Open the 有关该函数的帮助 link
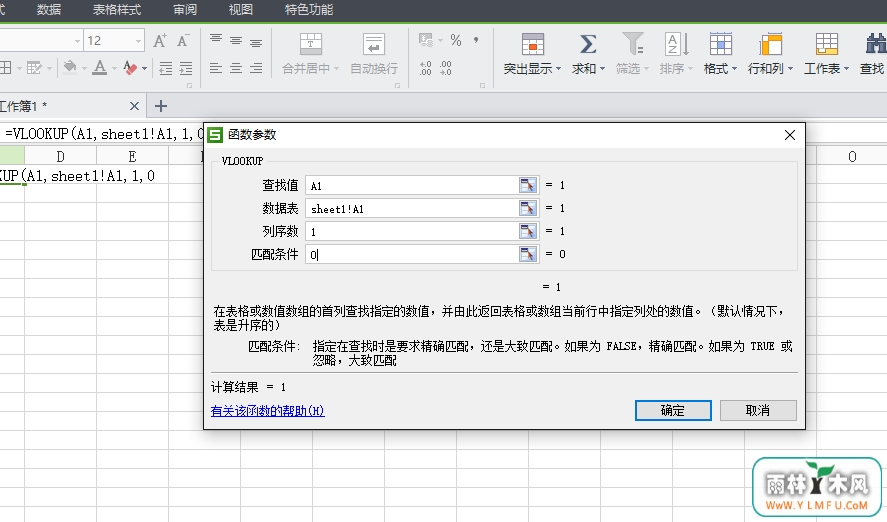 [x=268, y=411]
